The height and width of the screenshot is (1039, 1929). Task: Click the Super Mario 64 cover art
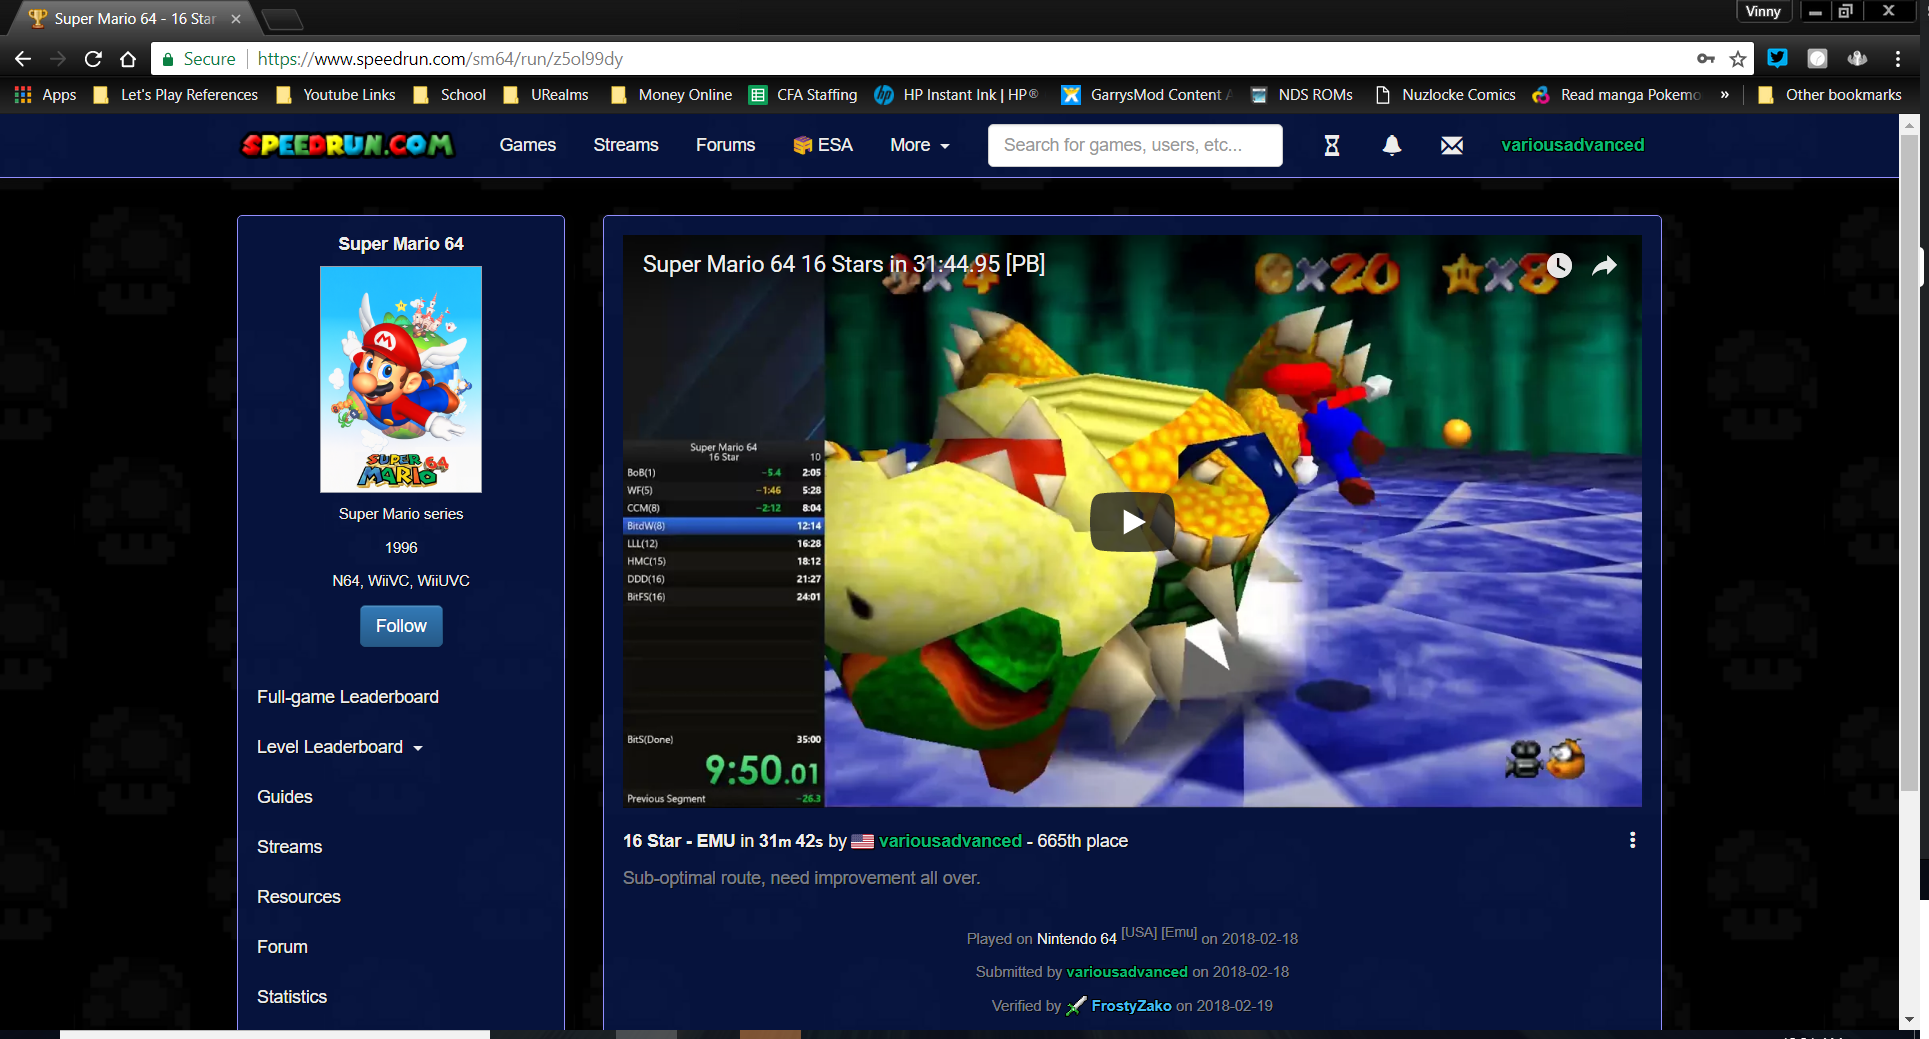(401, 379)
